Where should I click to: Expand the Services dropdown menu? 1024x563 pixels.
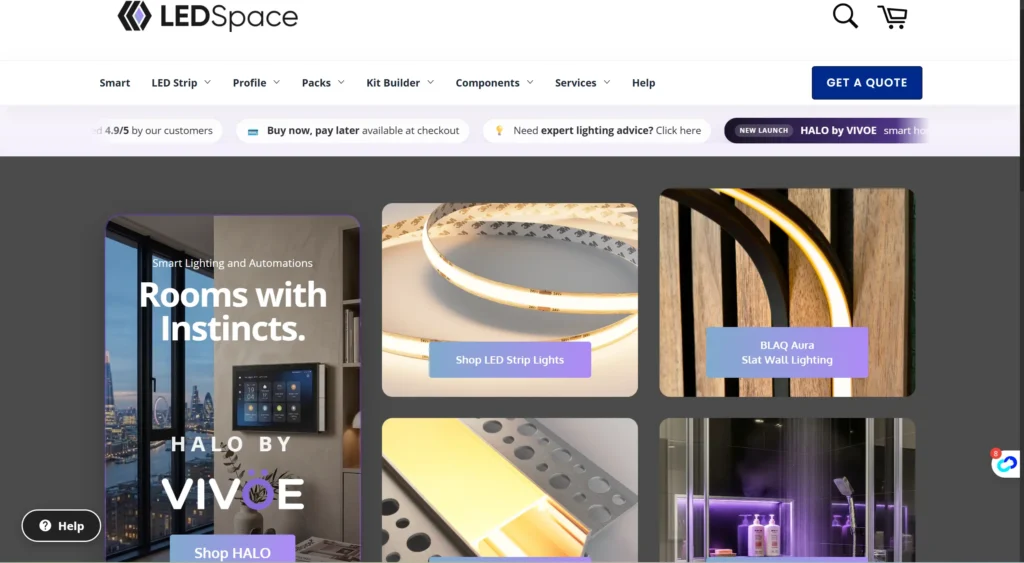[x=583, y=83]
